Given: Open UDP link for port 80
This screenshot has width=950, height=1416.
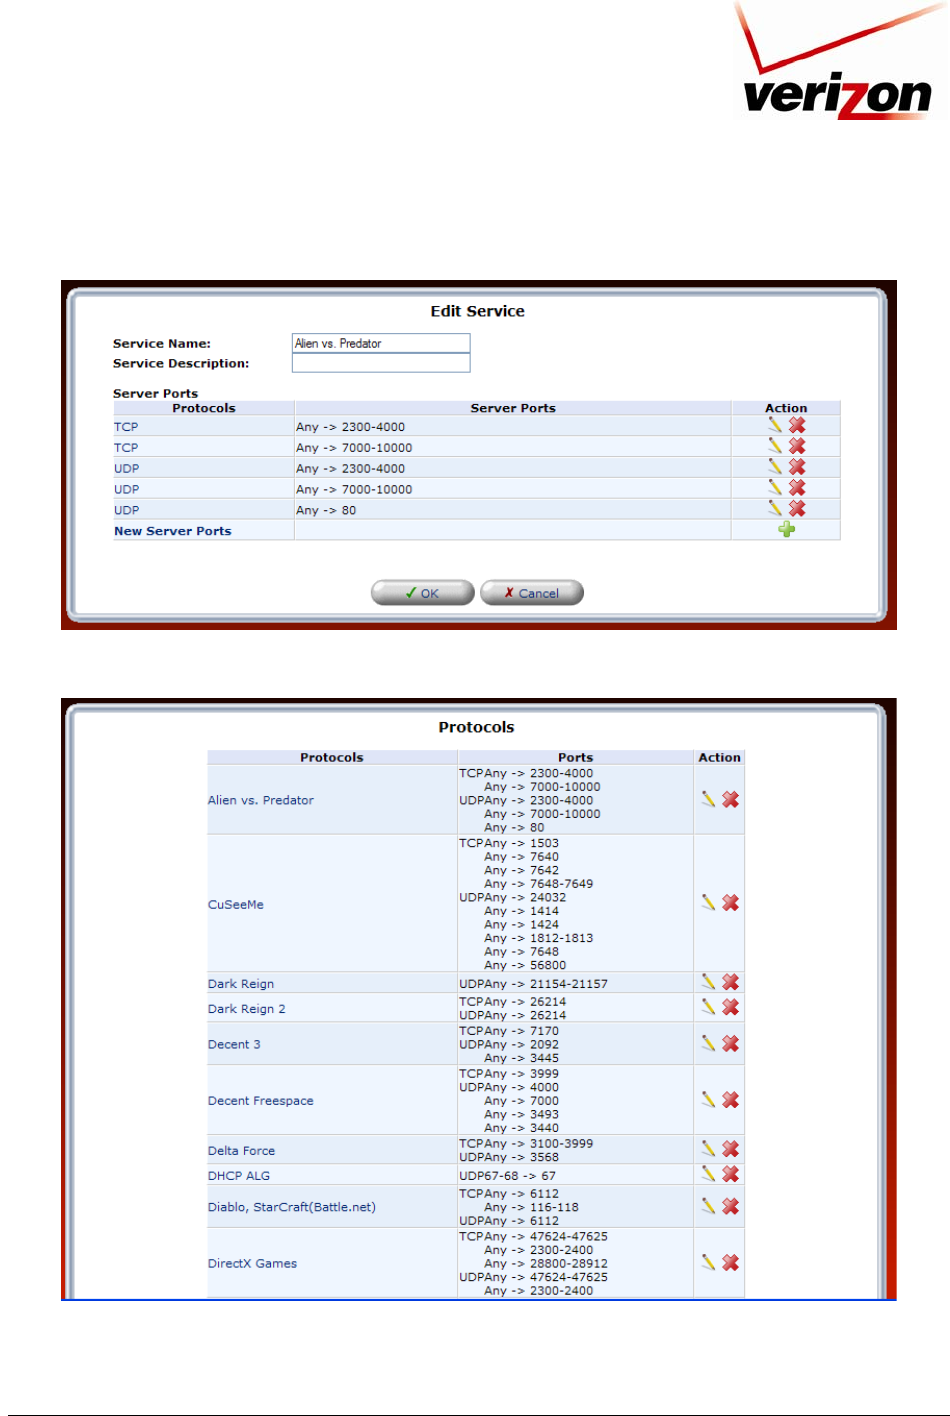Looking at the screenshot, I should pos(126,511).
